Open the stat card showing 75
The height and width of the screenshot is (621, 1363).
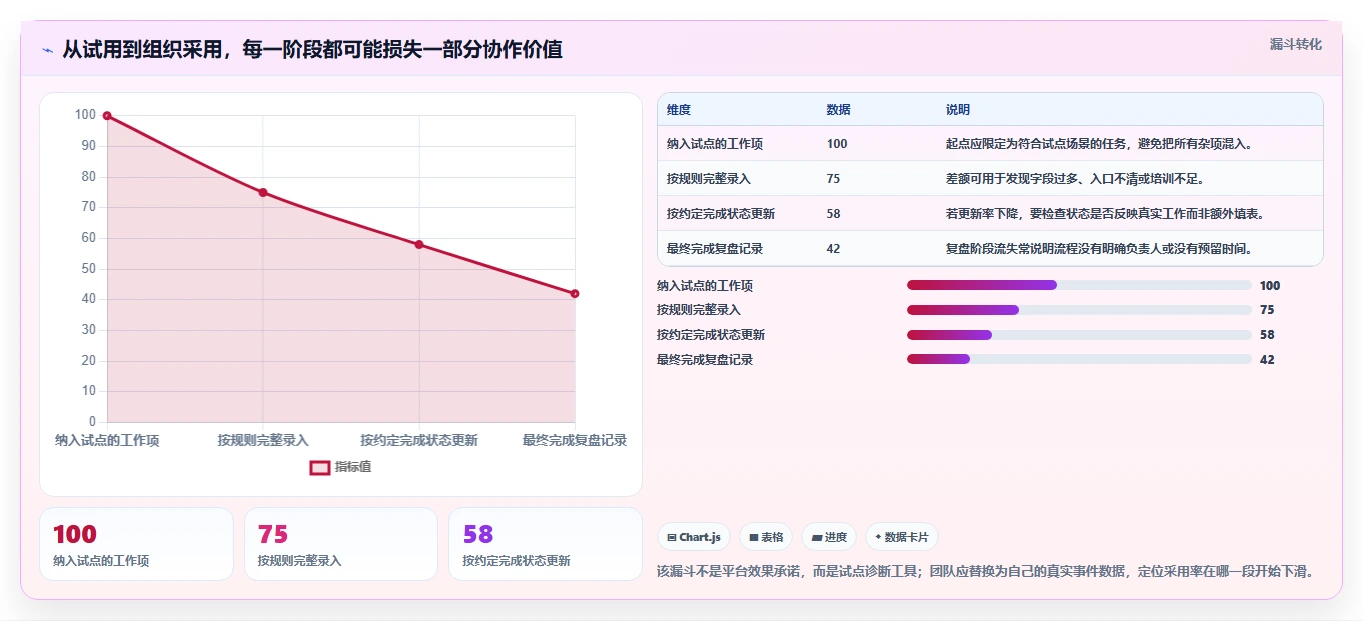click(x=341, y=544)
